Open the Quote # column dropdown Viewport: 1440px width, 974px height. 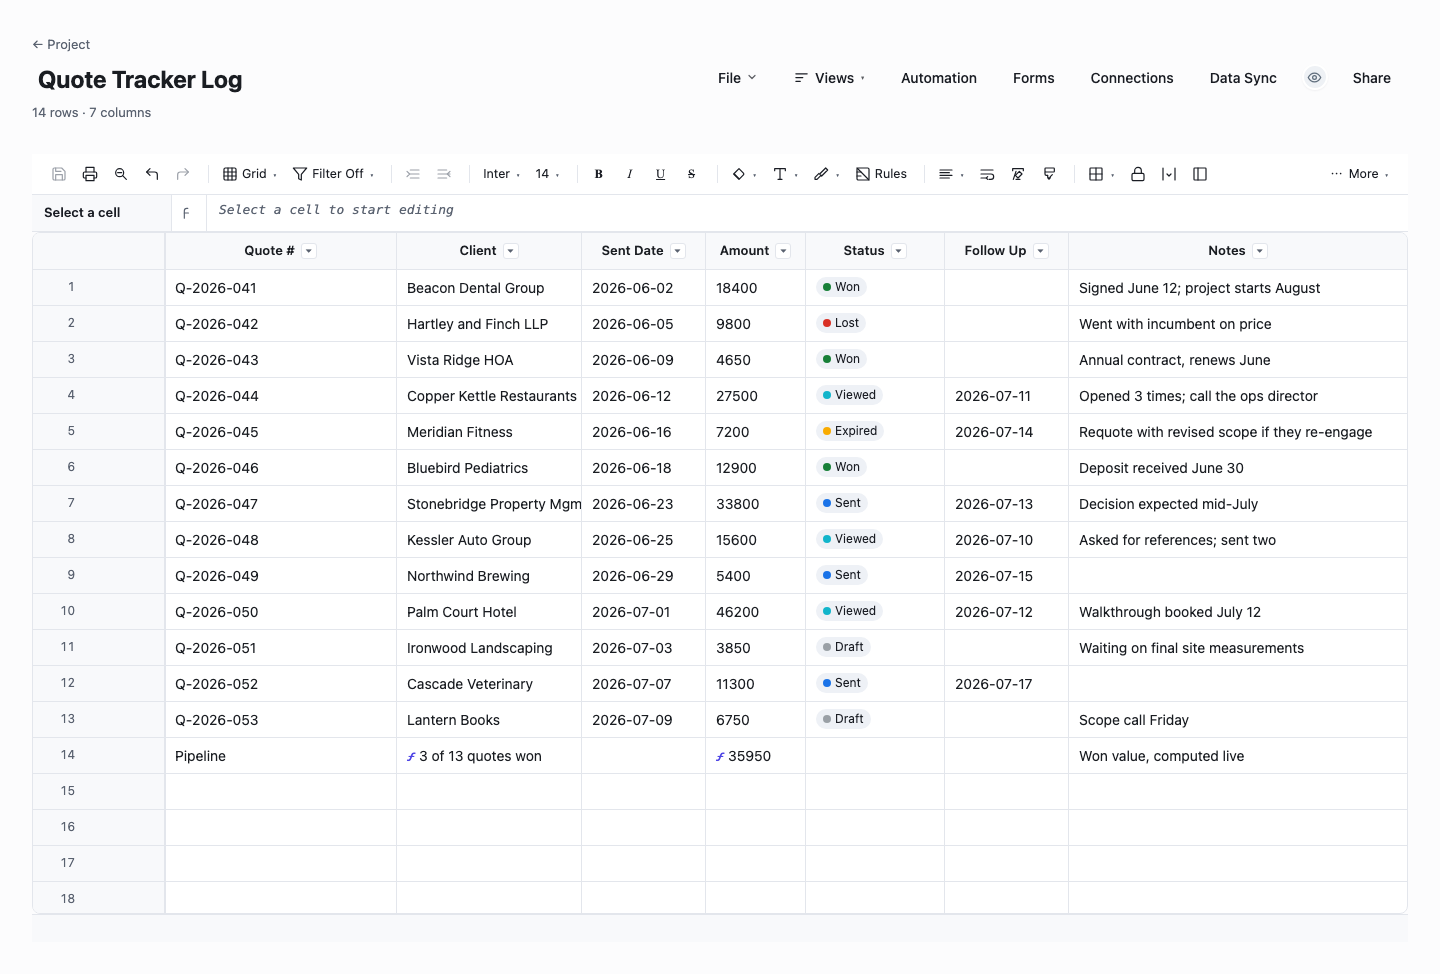tap(309, 251)
